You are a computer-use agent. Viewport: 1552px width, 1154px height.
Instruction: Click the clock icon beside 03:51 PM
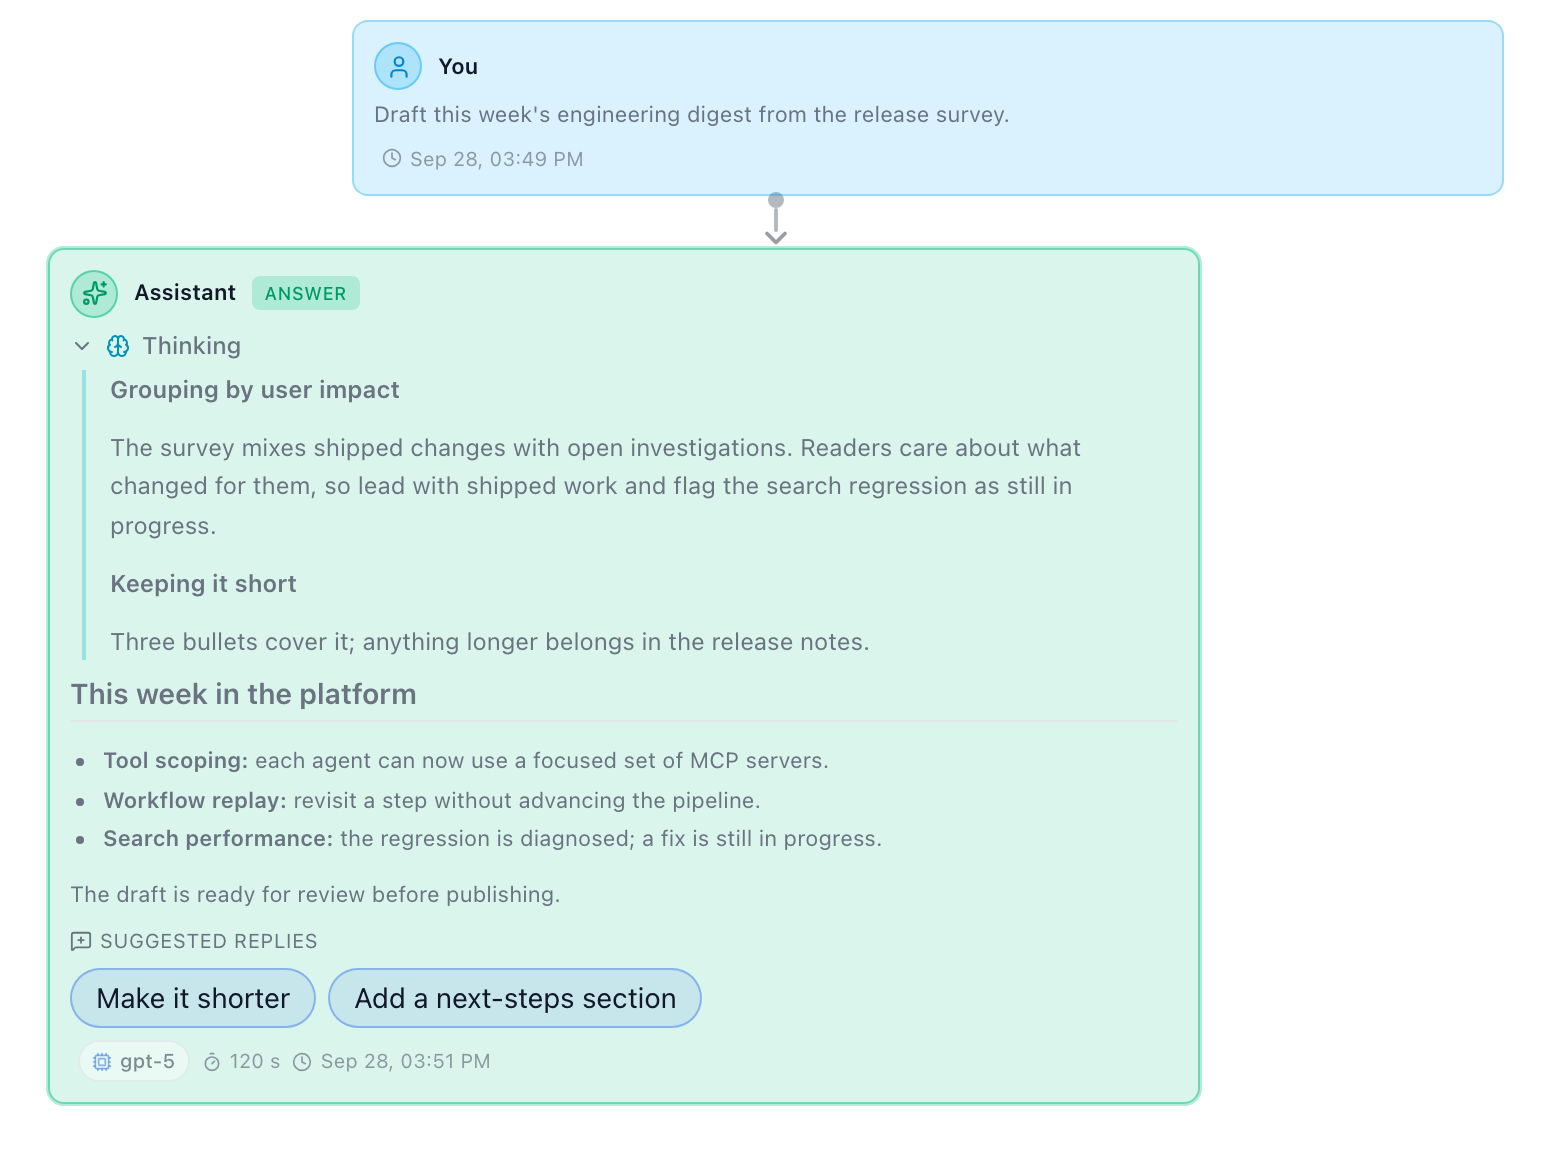[302, 1062]
